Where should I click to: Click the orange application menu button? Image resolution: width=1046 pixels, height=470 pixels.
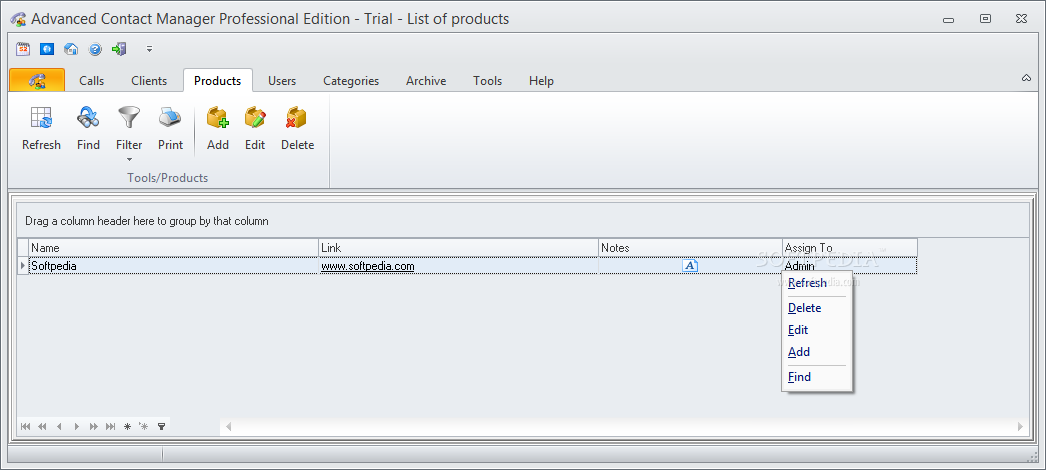point(37,80)
